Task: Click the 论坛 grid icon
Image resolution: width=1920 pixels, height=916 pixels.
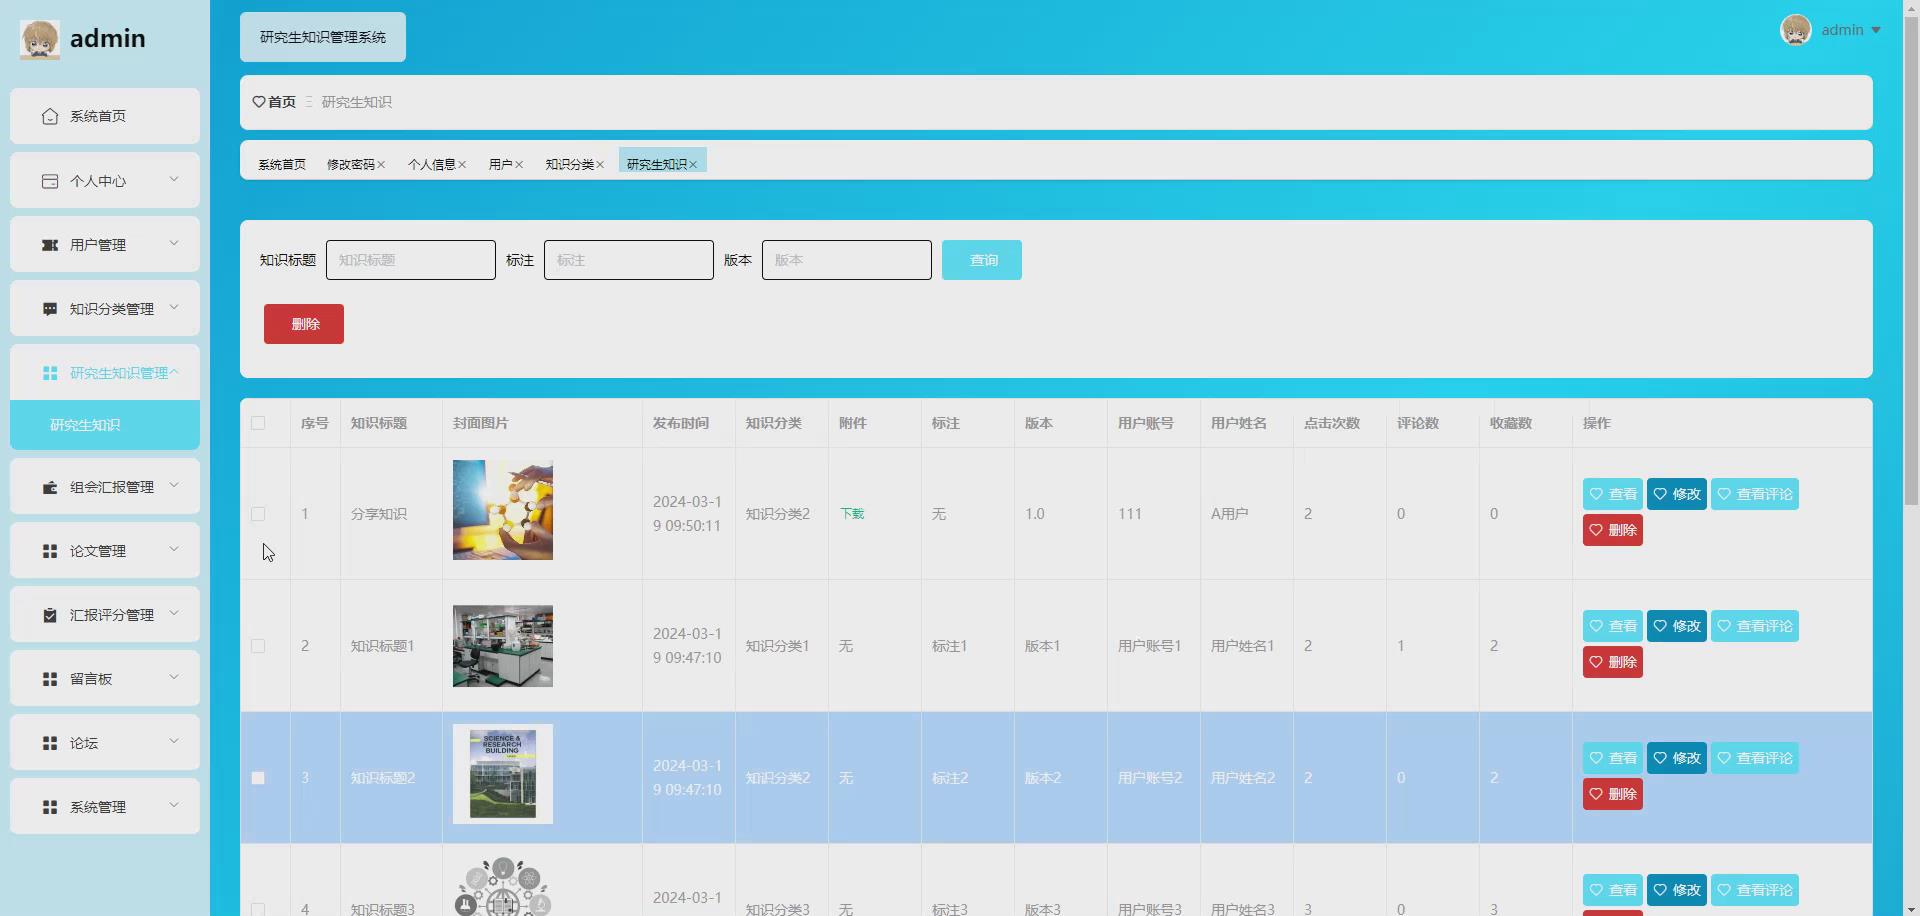Action: click(x=50, y=743)
